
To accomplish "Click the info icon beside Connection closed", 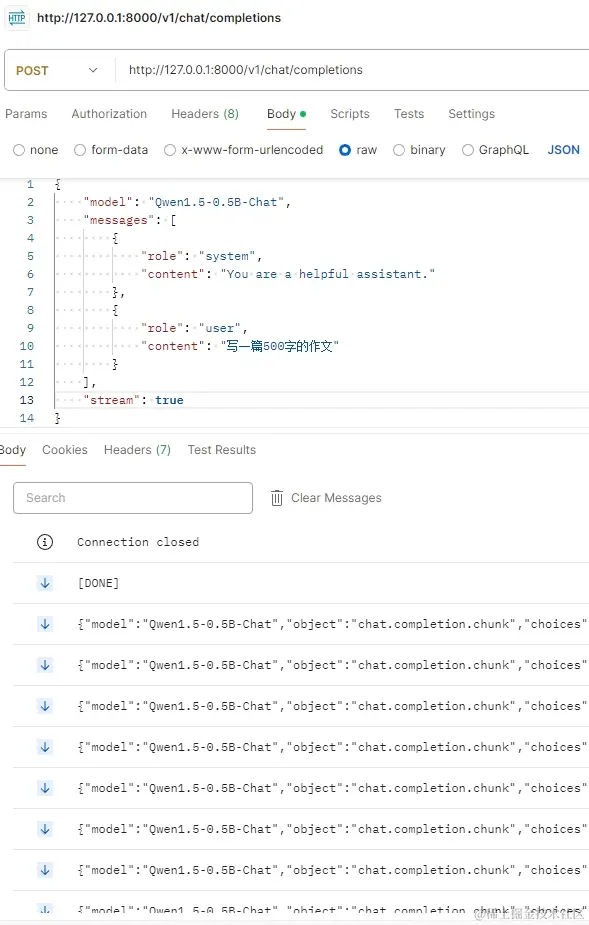I will (x=45, y=541).
